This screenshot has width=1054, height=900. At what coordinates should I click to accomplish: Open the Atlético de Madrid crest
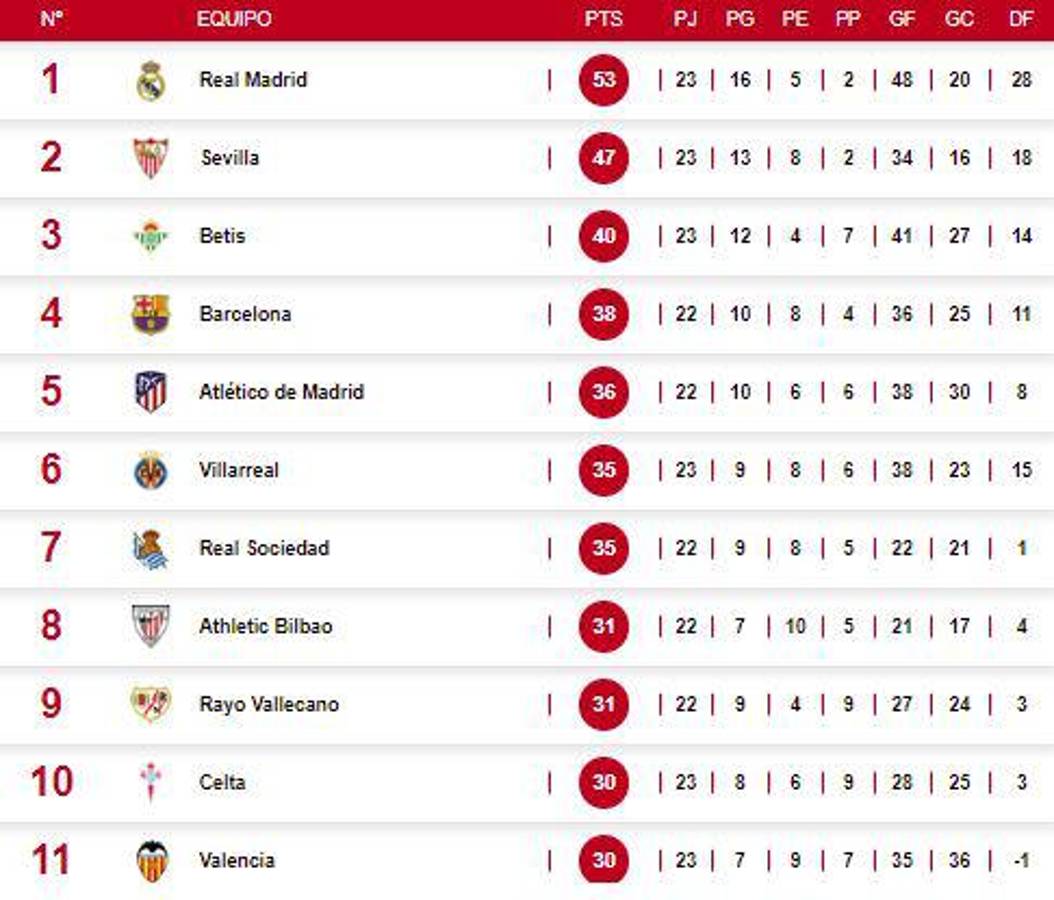tap(151, 392)
